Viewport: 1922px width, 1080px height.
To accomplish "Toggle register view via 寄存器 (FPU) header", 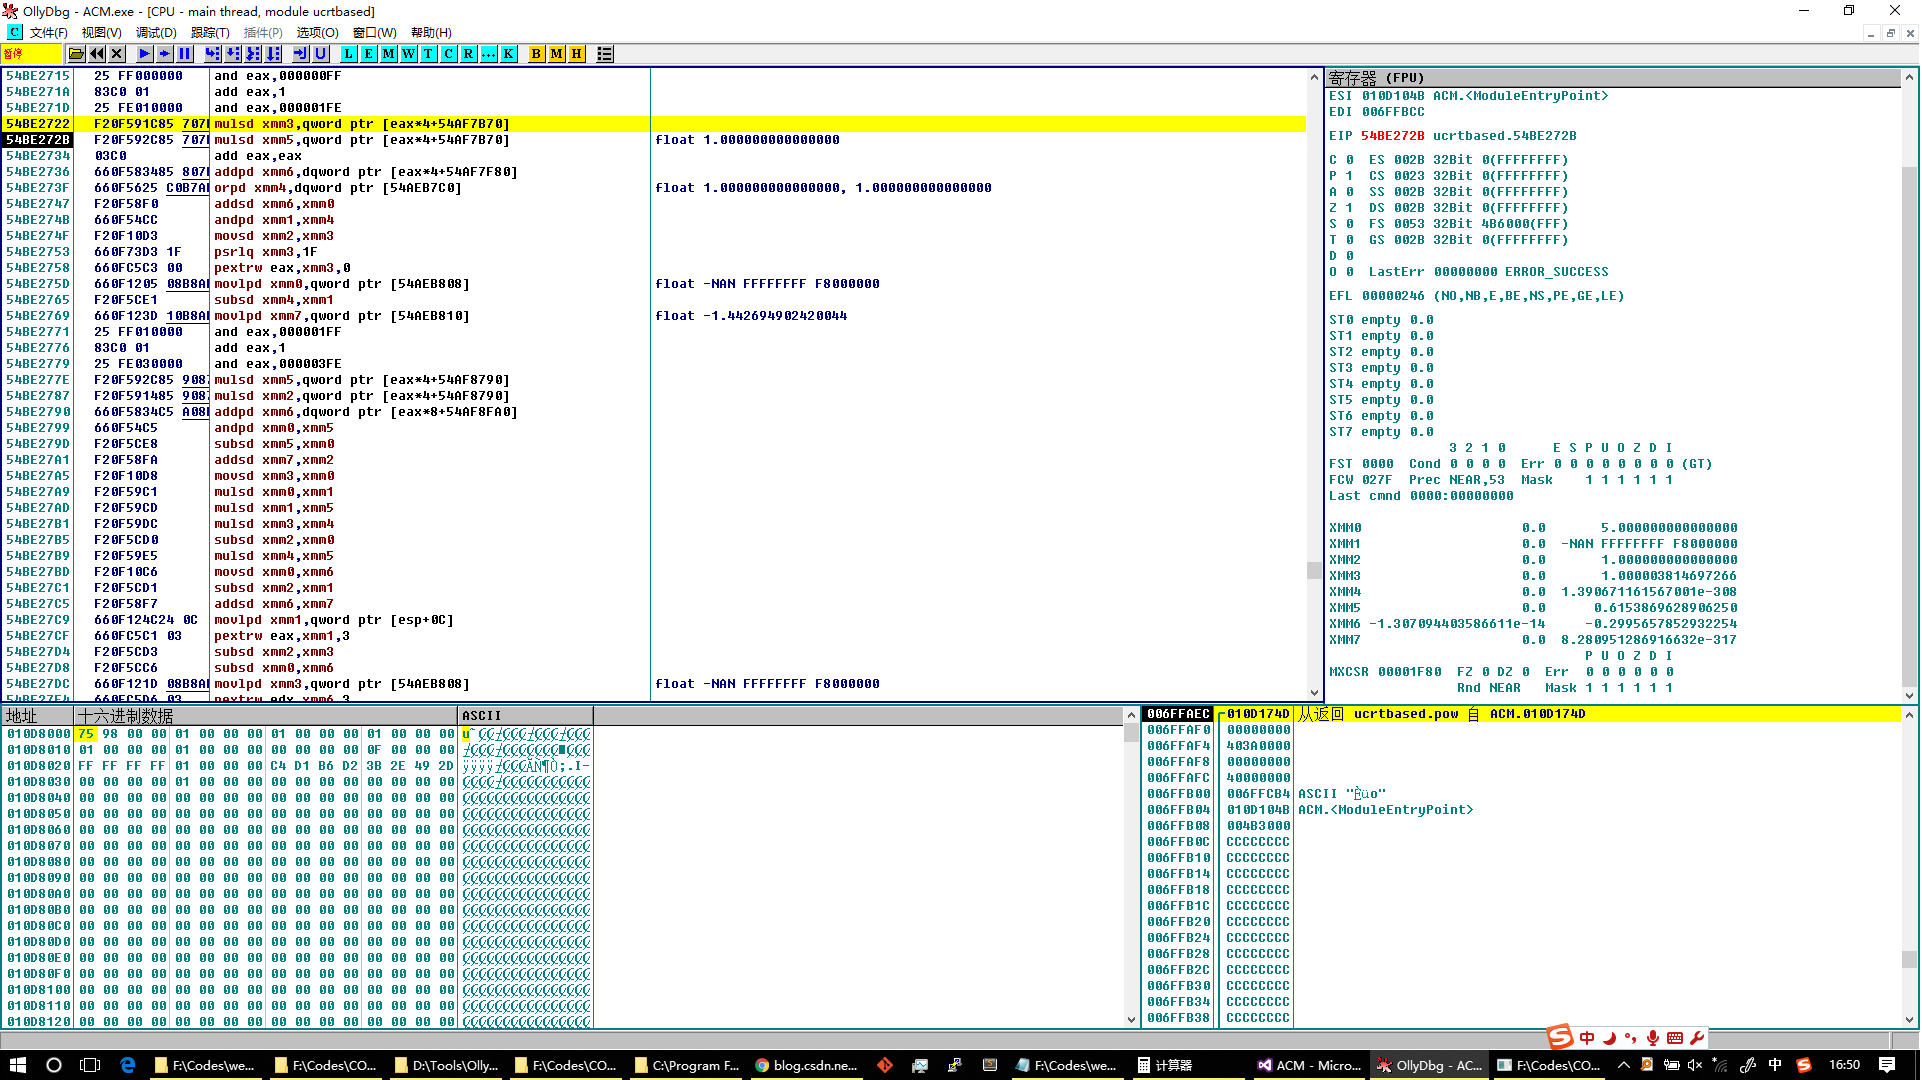I will coord(1613,78).
